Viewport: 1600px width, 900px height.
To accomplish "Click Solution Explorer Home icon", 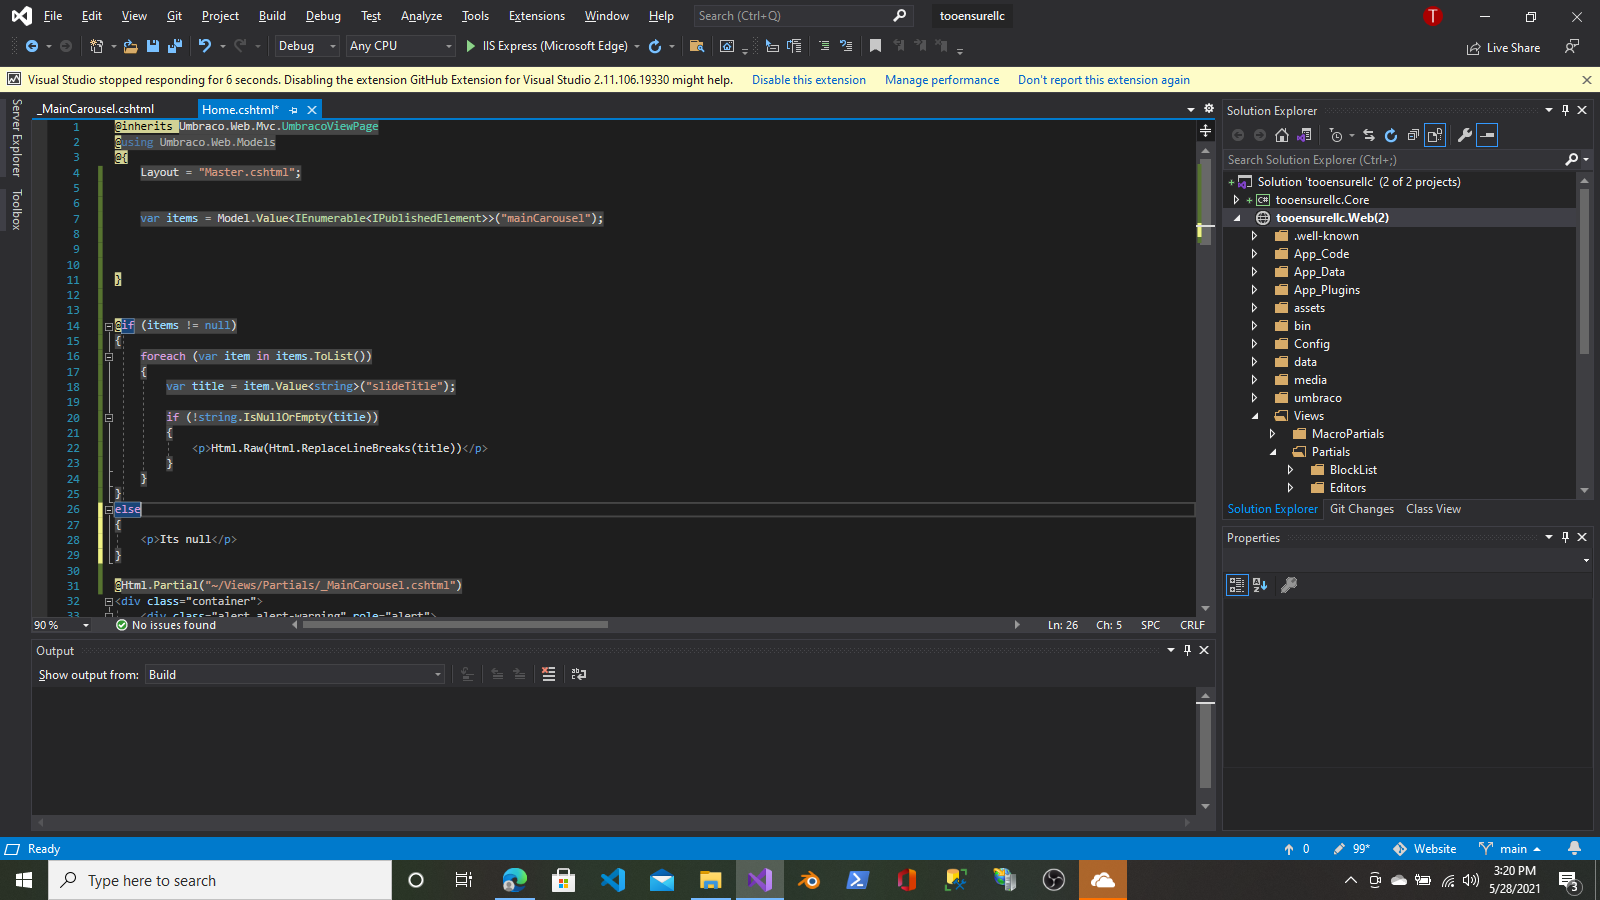I will coord(1282,135).
